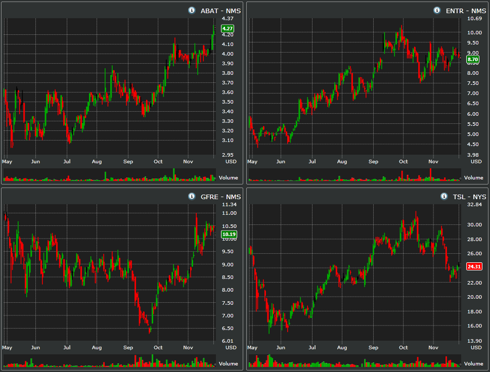Click the green 8.70 price tag on ENTR

pyautogui.click(x=473, y=59)
